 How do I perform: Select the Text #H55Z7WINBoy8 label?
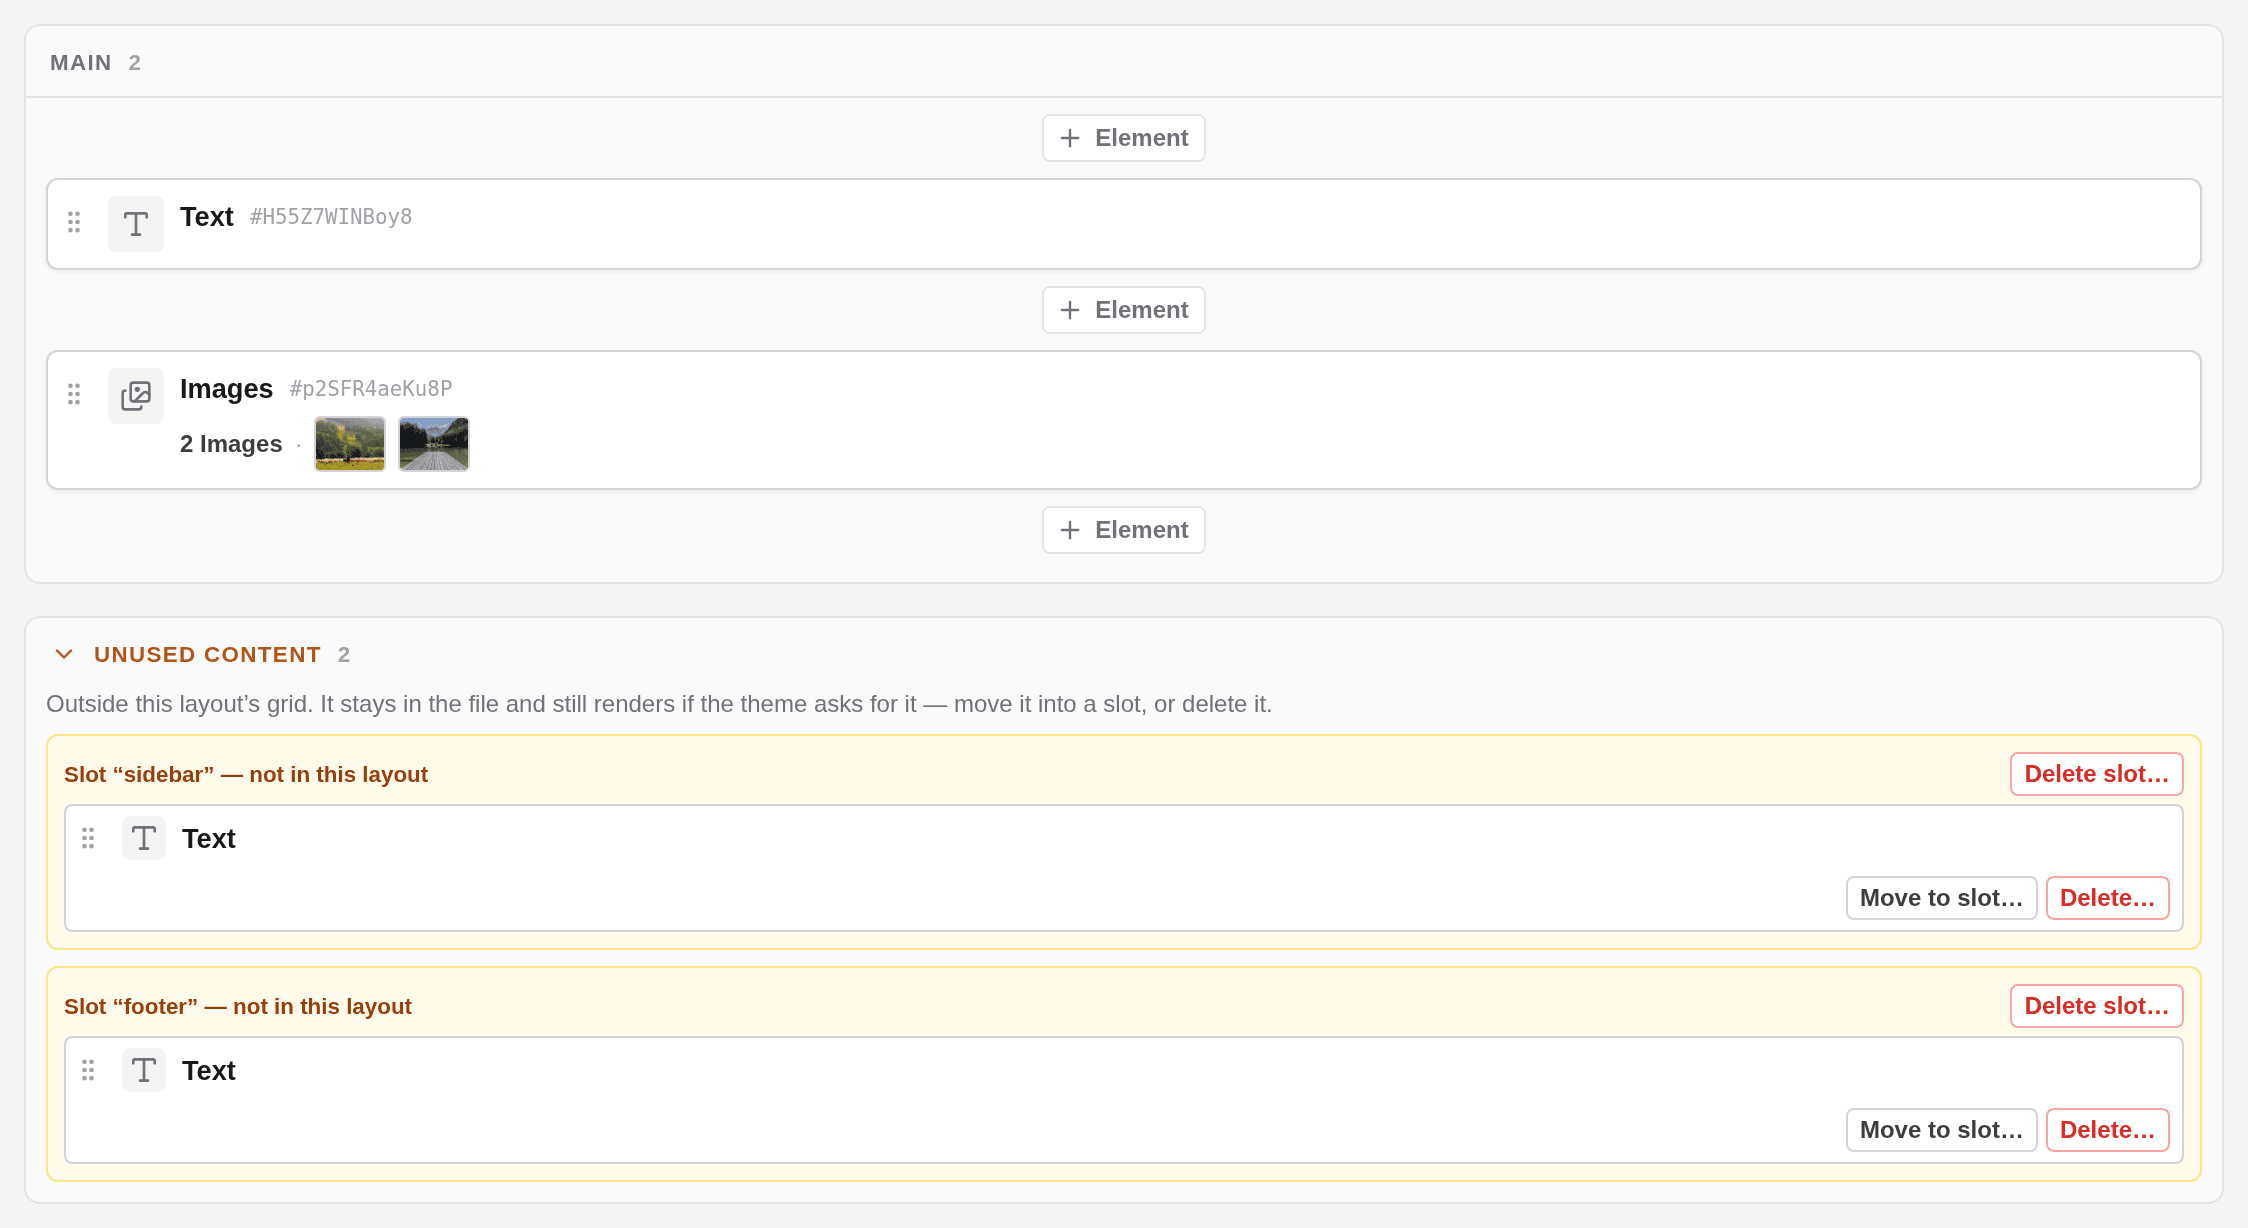click(207, 217)
